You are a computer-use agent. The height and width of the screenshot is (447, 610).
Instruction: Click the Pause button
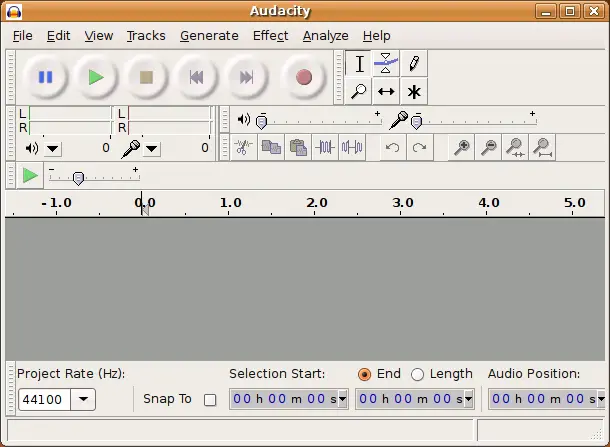(45, 77)
